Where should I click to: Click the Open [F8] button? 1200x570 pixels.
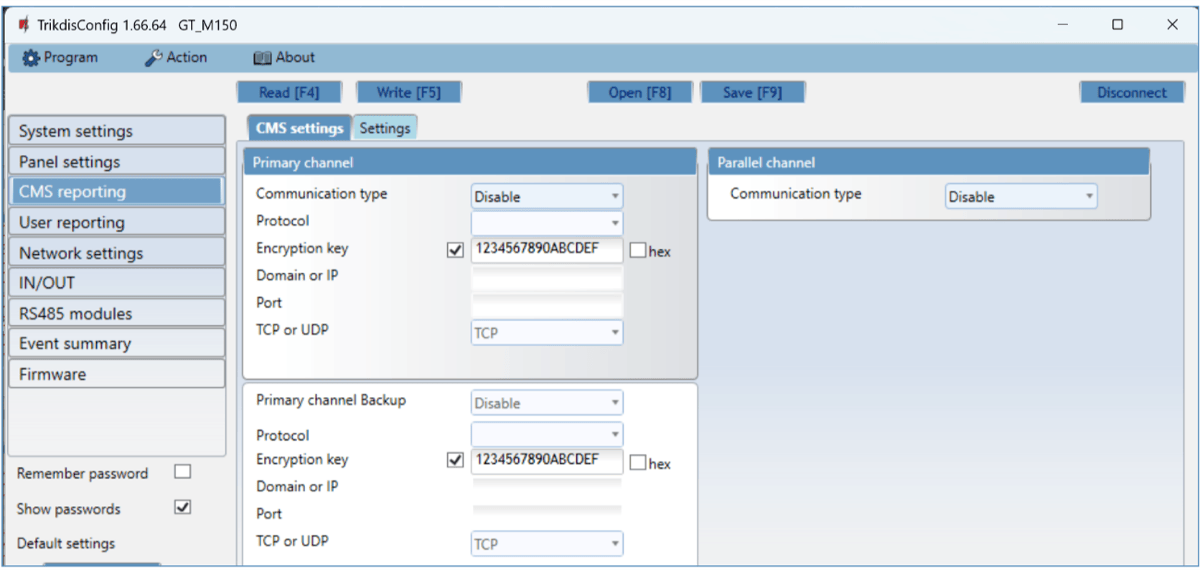coord(639,93)
